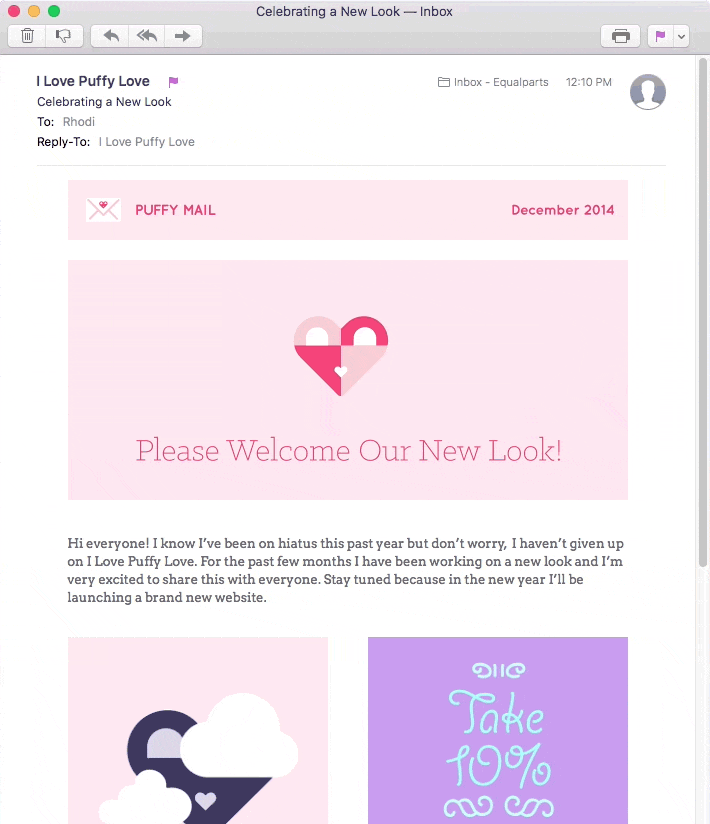Print the message
This screenshot has width=710, height=824.
tap(620, 36)
